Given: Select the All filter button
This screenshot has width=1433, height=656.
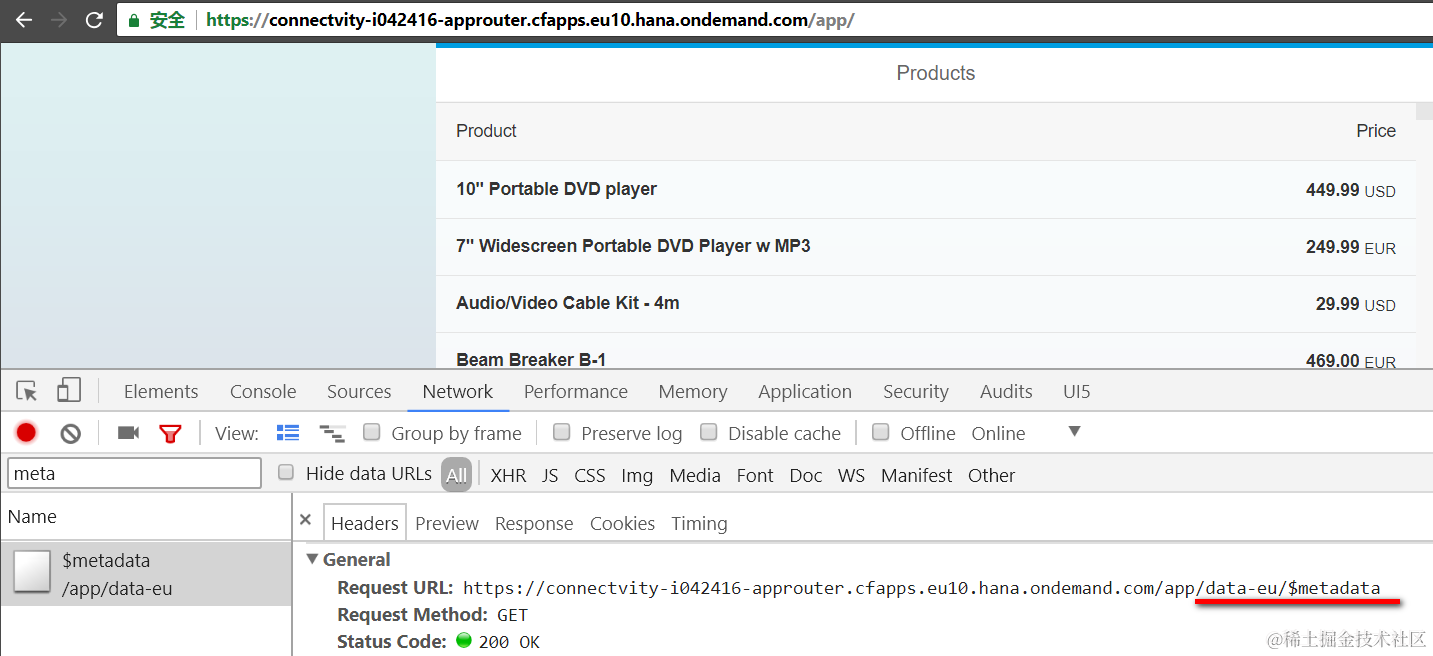Looking at the screenshot, I should 457,475.
